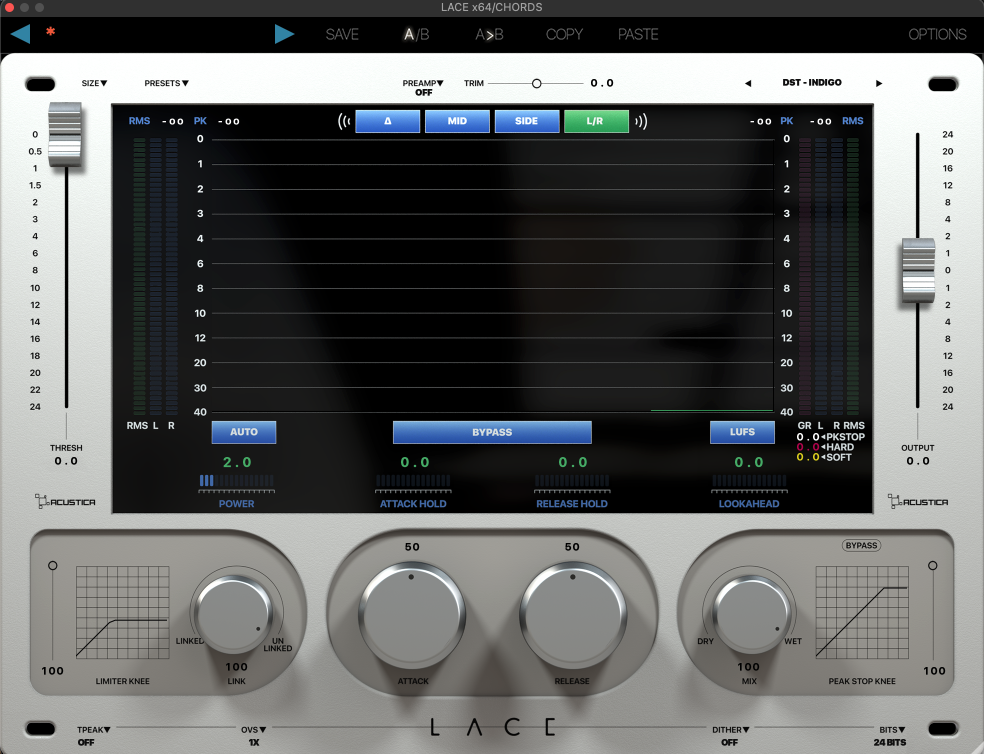Toggle the main BYPASS button
984x754 pixels.
click(x=492, y=432)
